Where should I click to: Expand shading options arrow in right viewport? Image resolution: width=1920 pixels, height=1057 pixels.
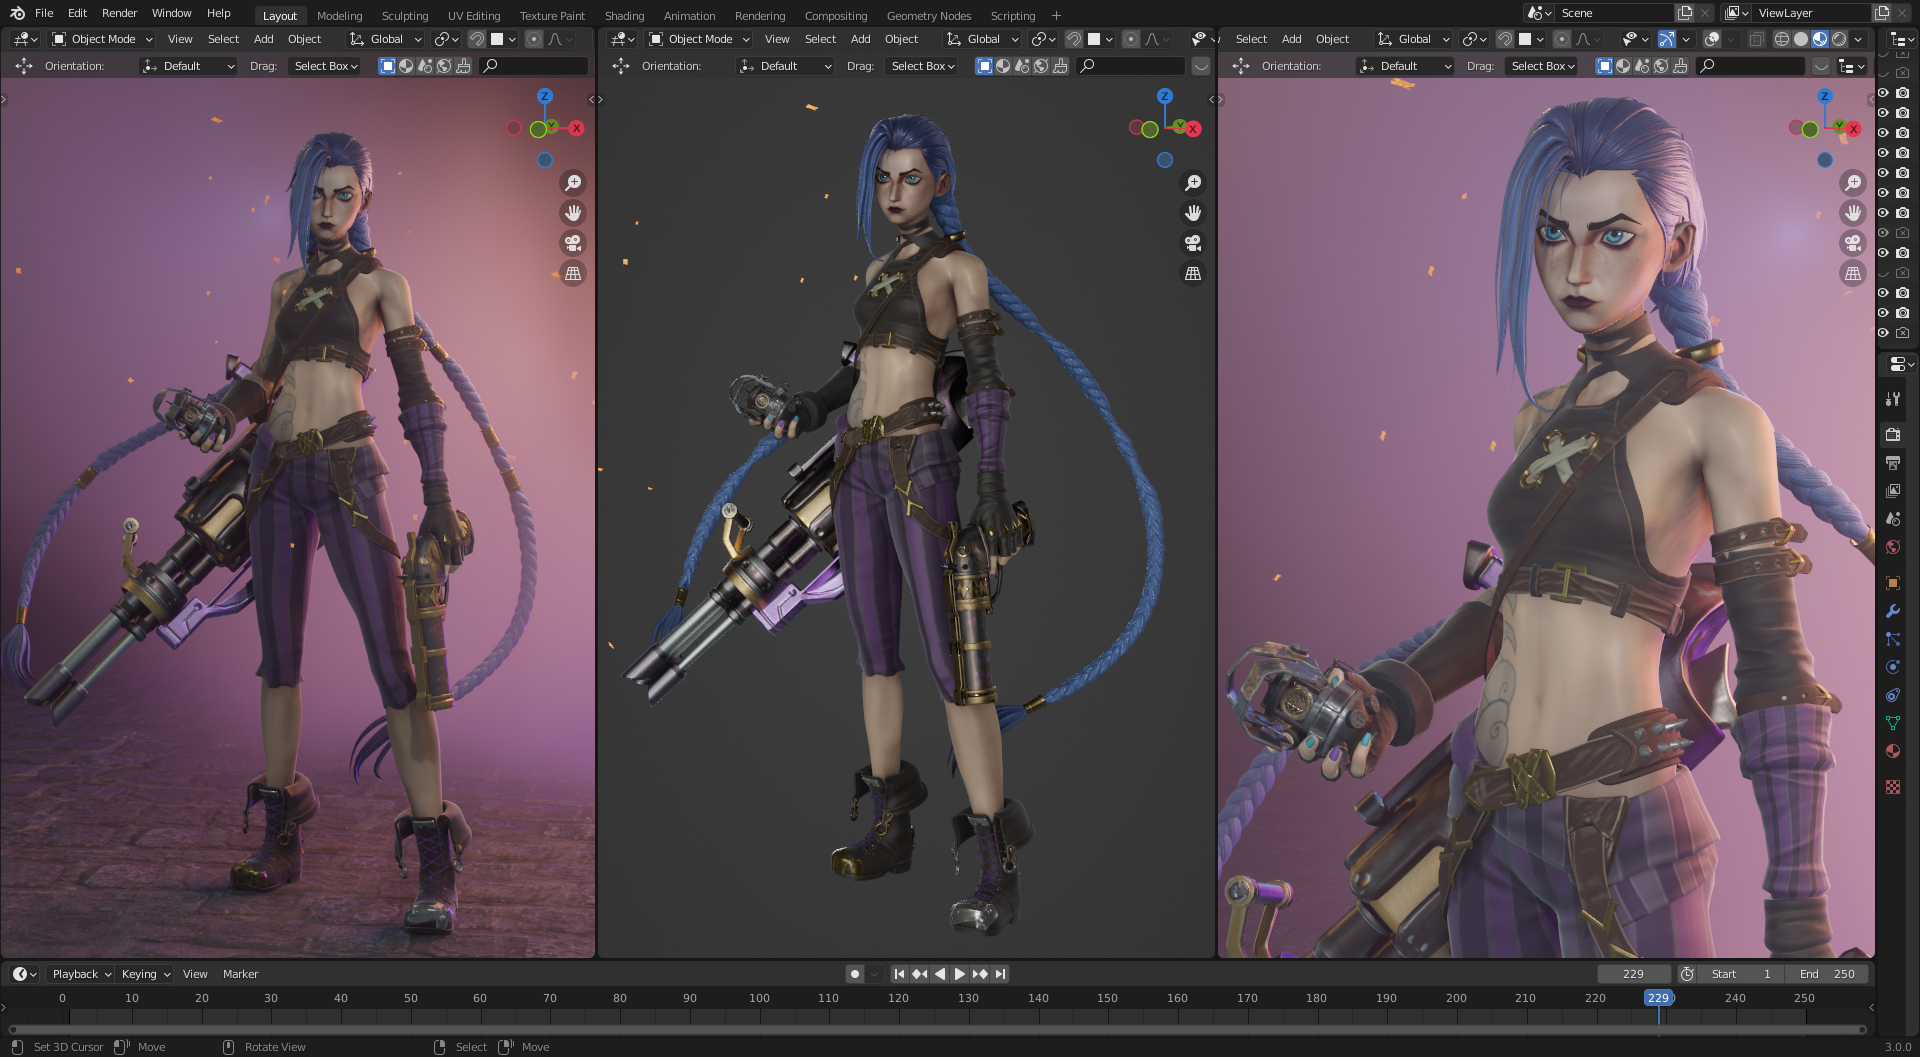coord(1858,39)
